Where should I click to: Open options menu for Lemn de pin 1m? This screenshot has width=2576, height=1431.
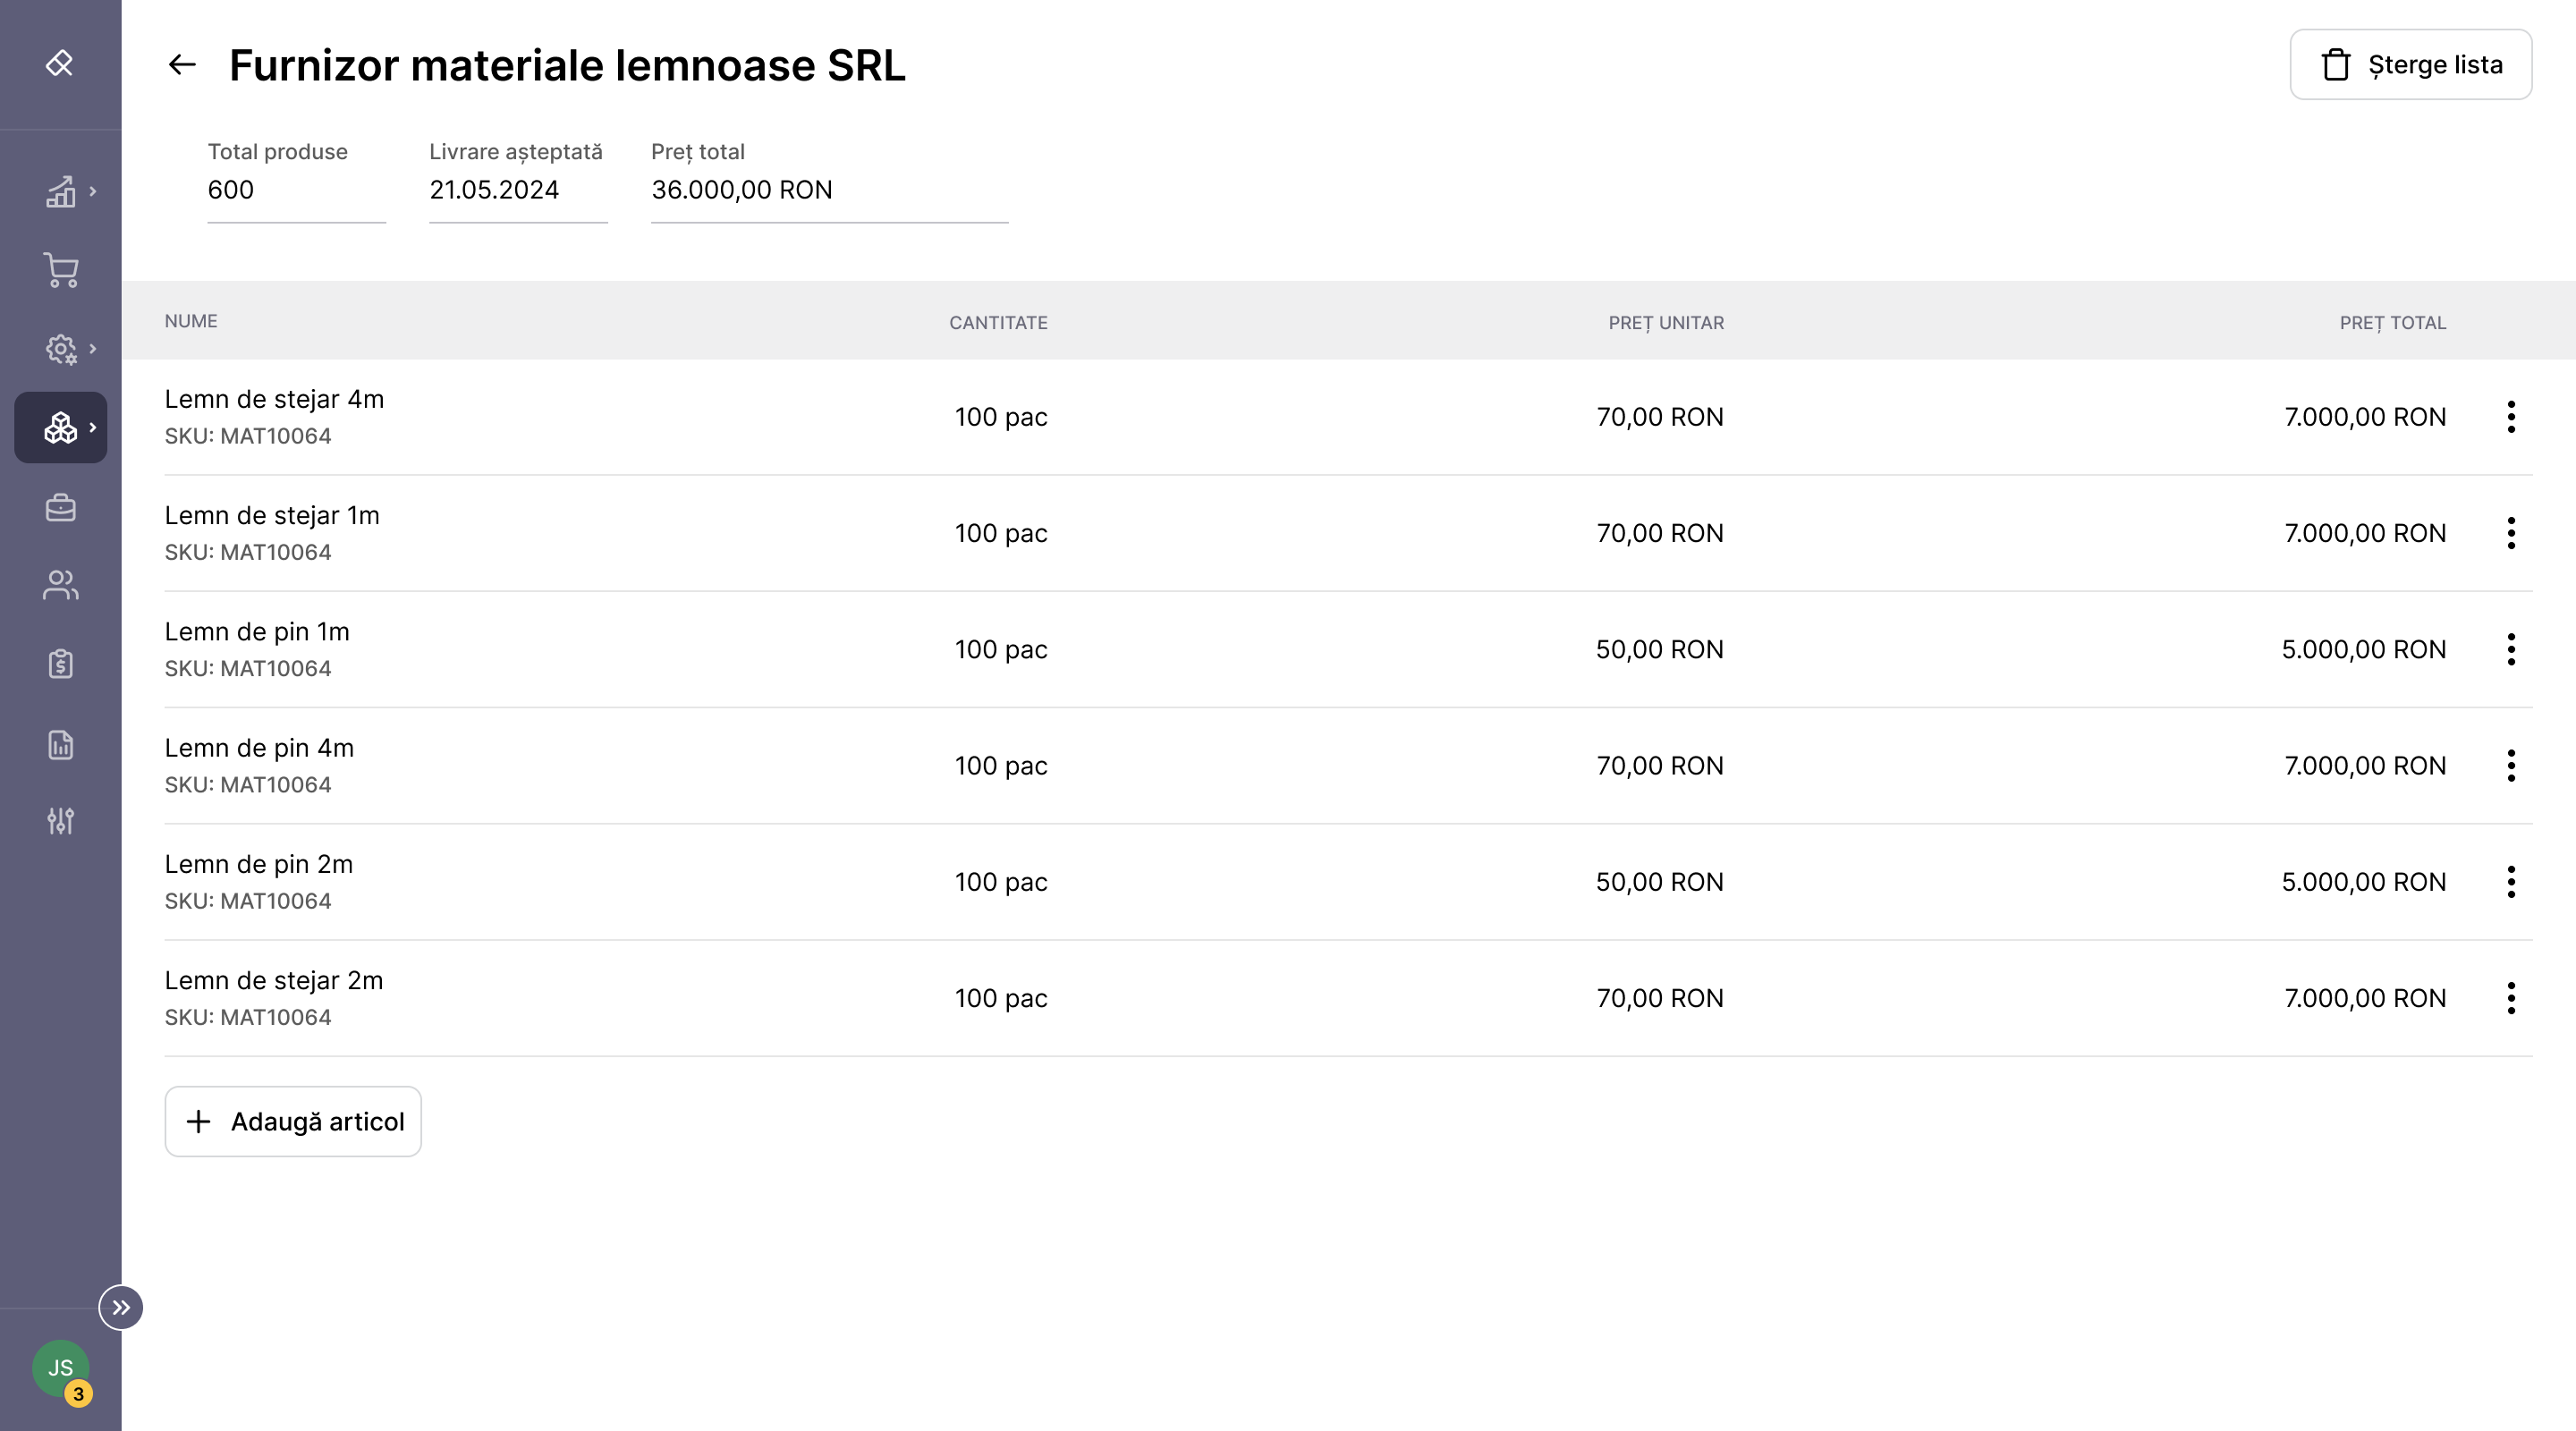(2511, 649)
